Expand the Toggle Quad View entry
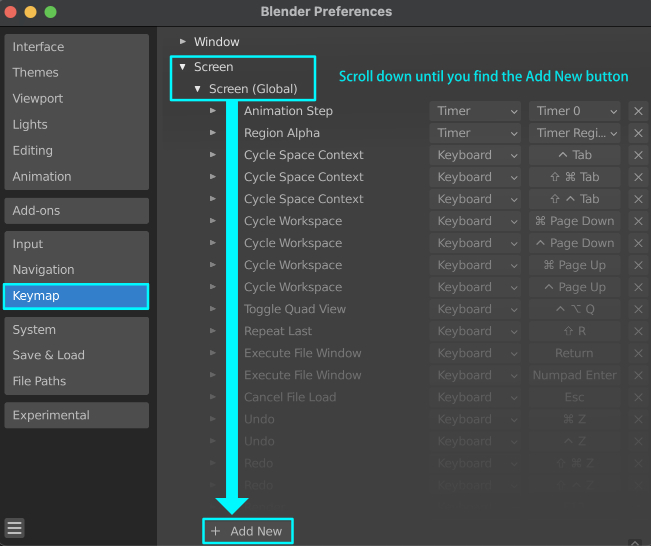 click(213, 309)
